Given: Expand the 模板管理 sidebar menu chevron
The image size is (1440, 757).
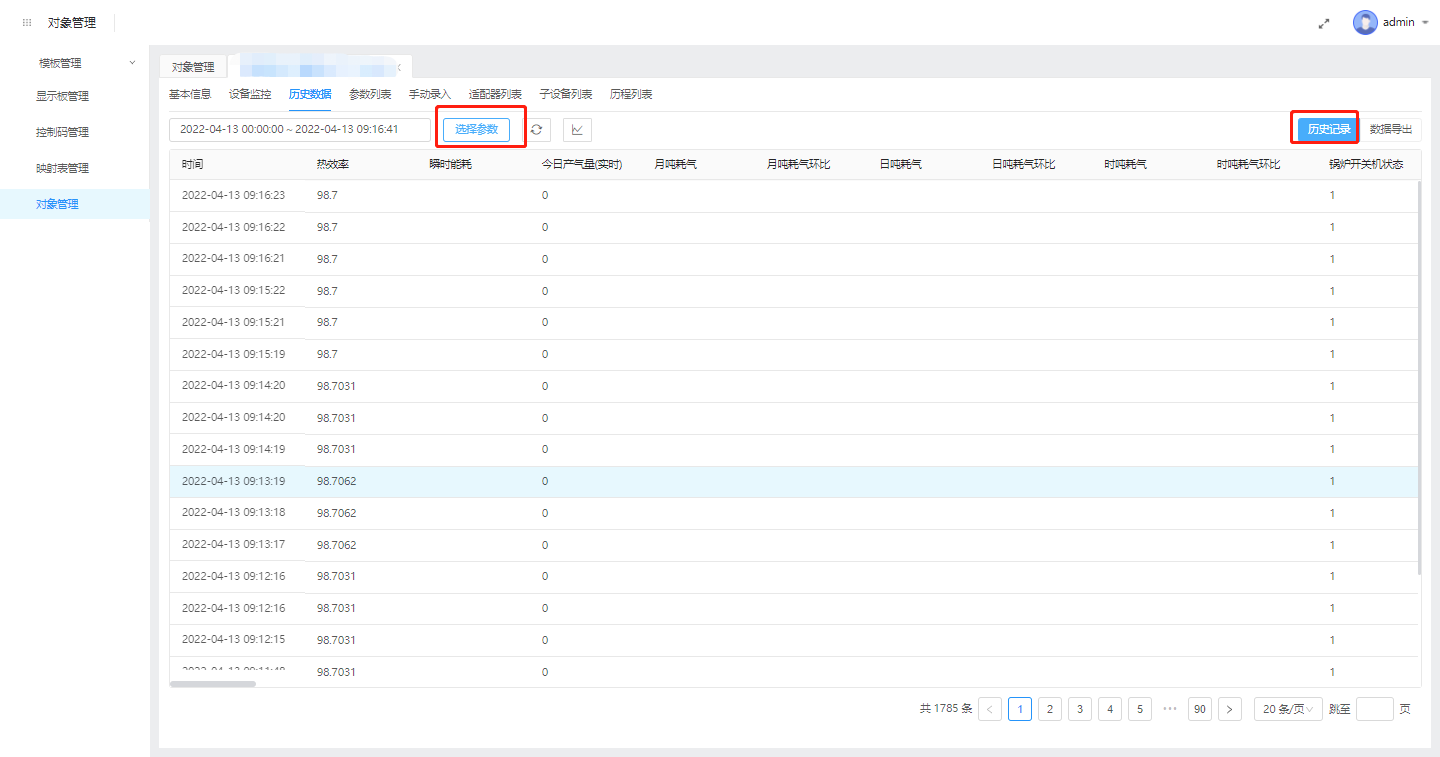Looking at the screenshot, I should pyautogui.click(x=132, y=63).
